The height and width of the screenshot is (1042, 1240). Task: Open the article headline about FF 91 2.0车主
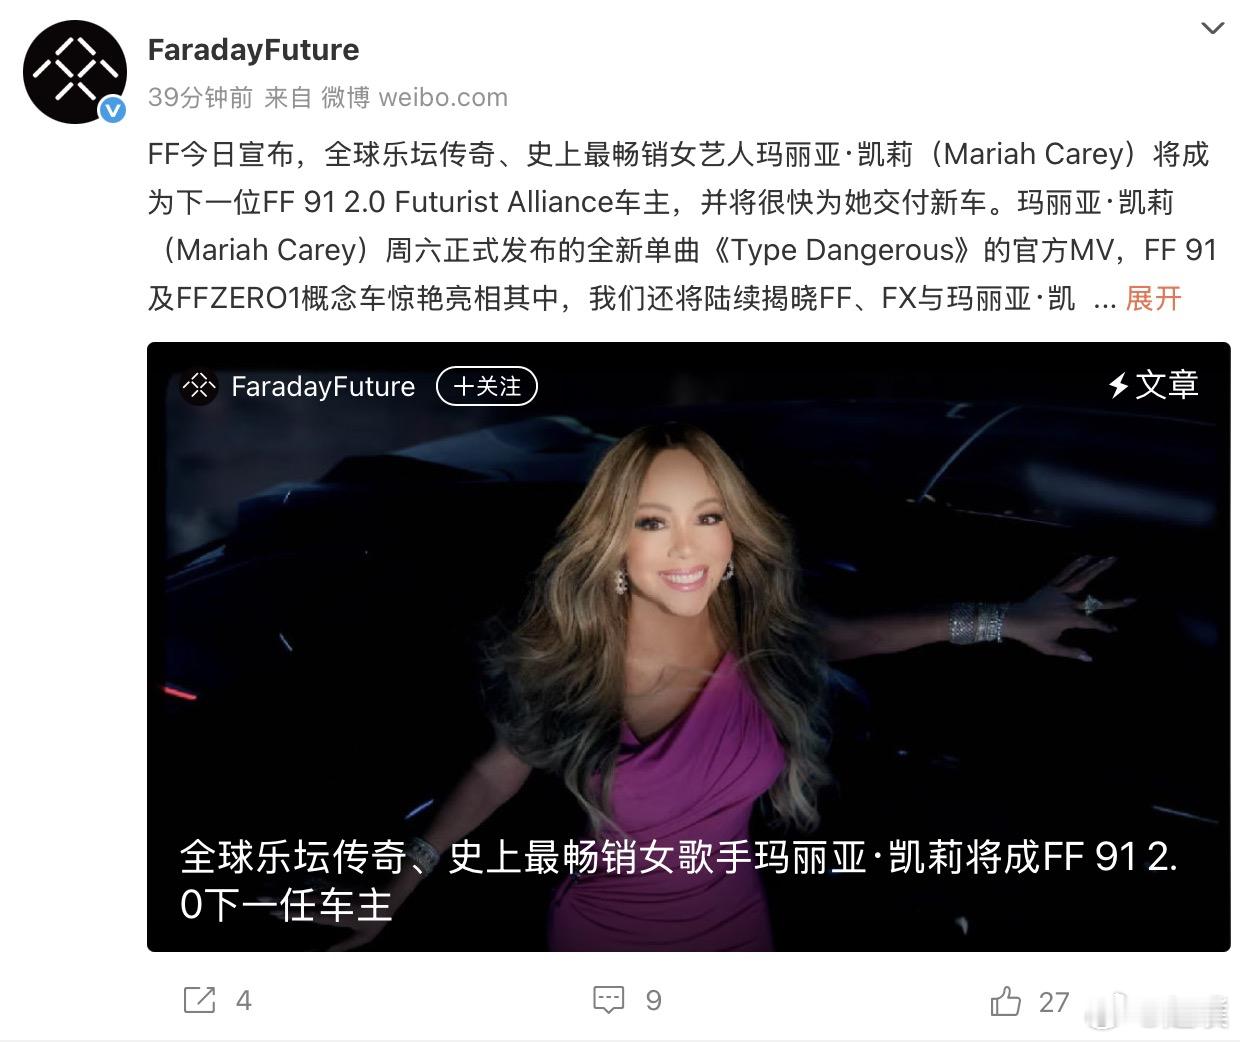(x=679, y=880)
